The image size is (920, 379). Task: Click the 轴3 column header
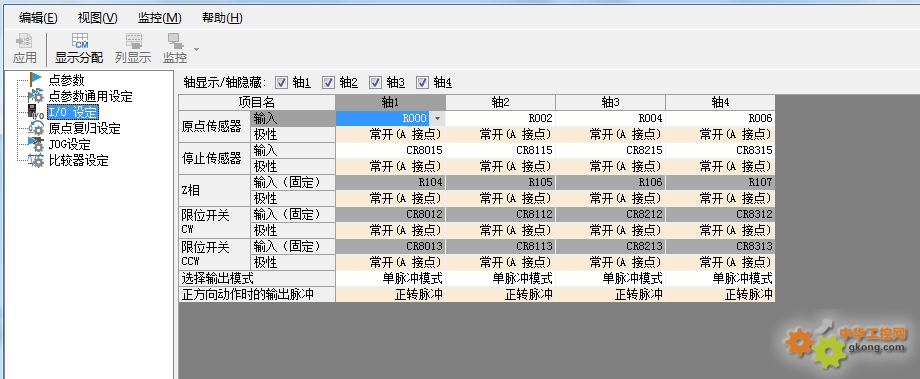coord(610,103)
